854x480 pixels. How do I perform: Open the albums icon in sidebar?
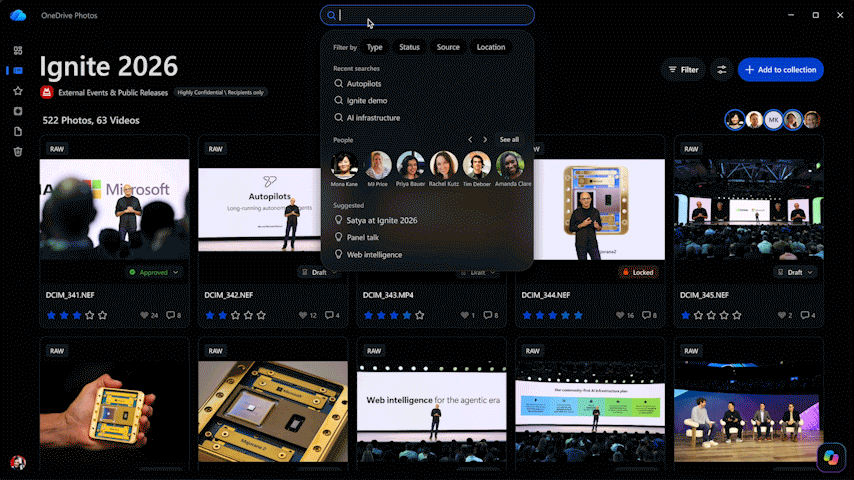[x=18, y=111]
